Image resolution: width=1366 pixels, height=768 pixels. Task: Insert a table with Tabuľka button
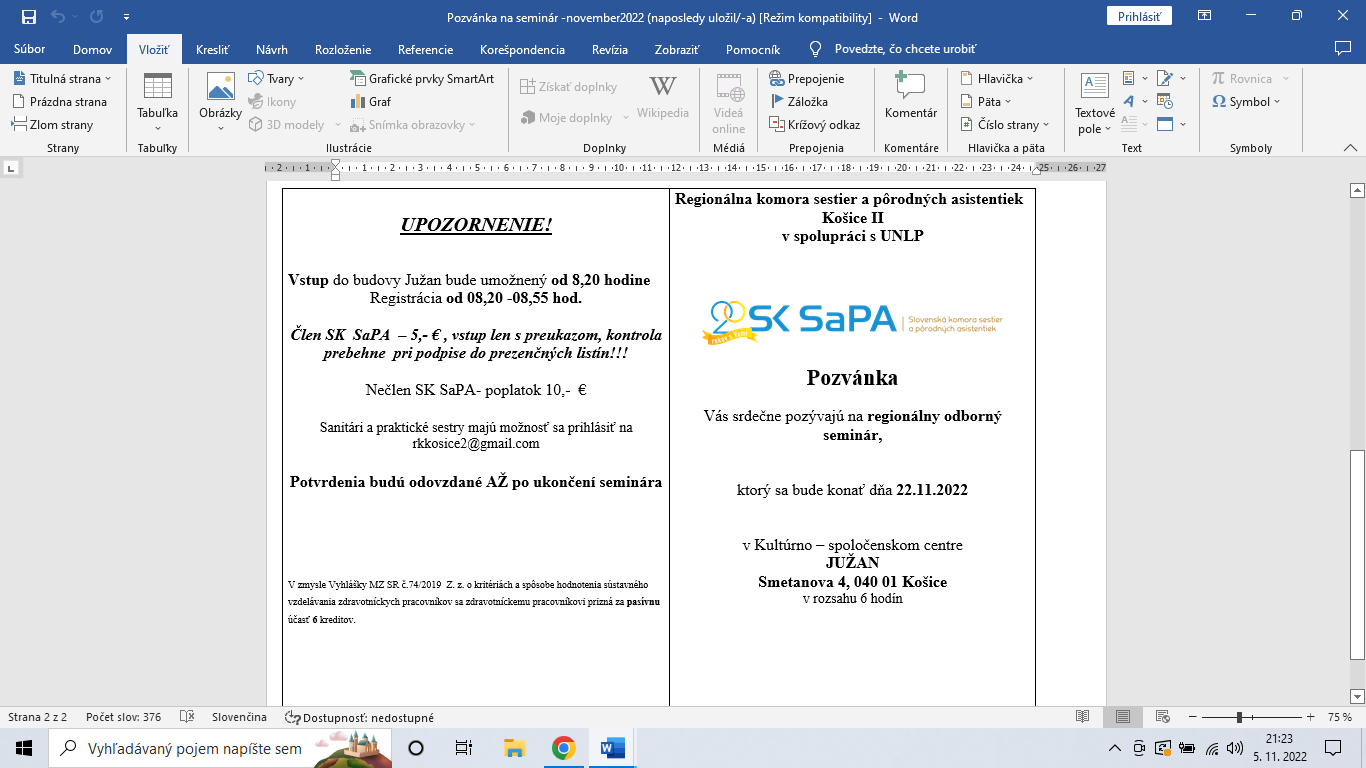tap(157, 101)
